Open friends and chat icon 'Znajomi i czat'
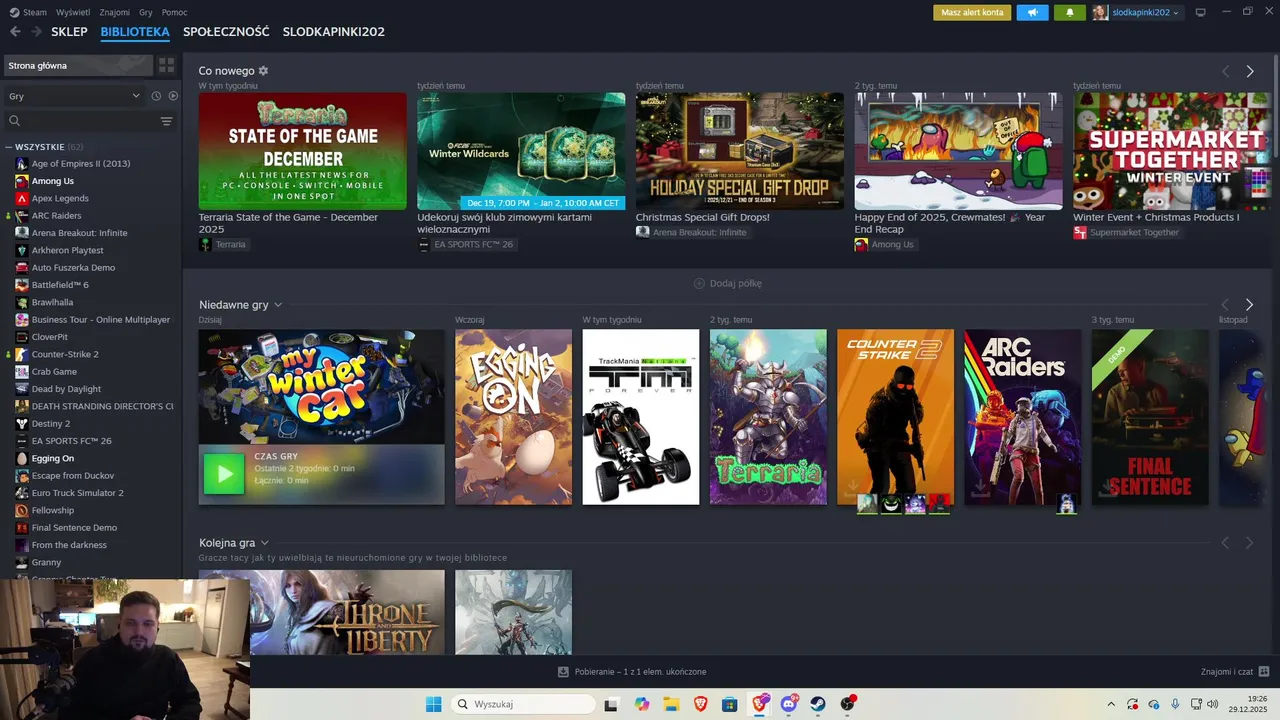1280x720 pixels. coord(1264,671)
